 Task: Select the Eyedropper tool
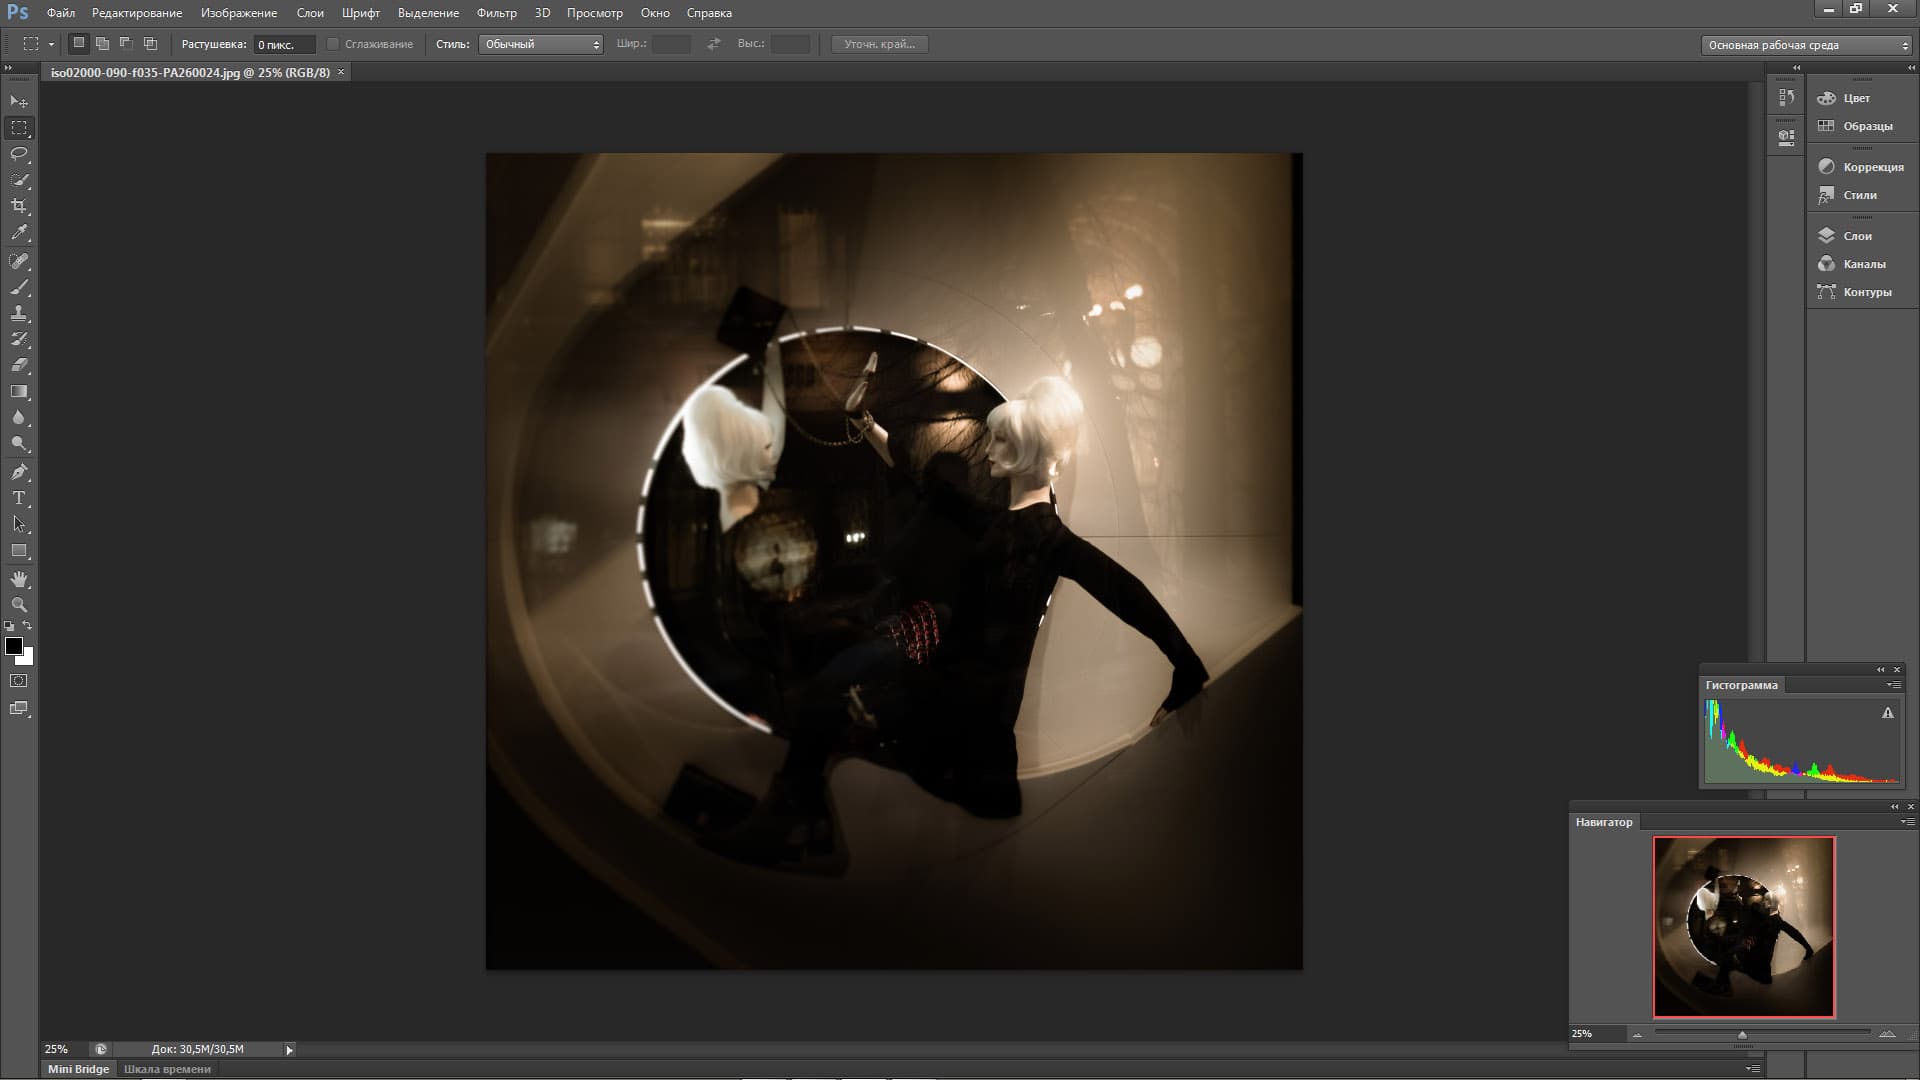point(19,233)
